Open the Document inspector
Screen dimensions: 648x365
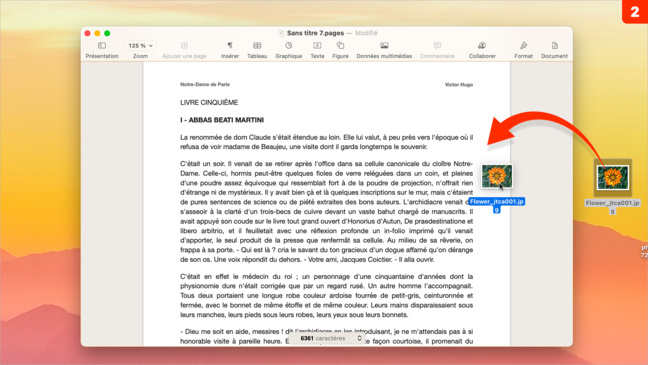point(554,50)
